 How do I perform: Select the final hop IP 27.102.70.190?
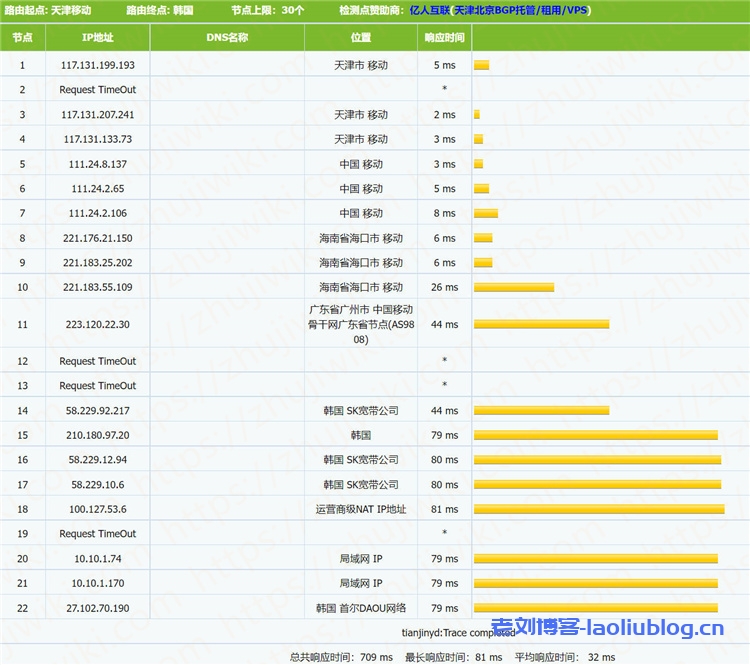point(97,608)
